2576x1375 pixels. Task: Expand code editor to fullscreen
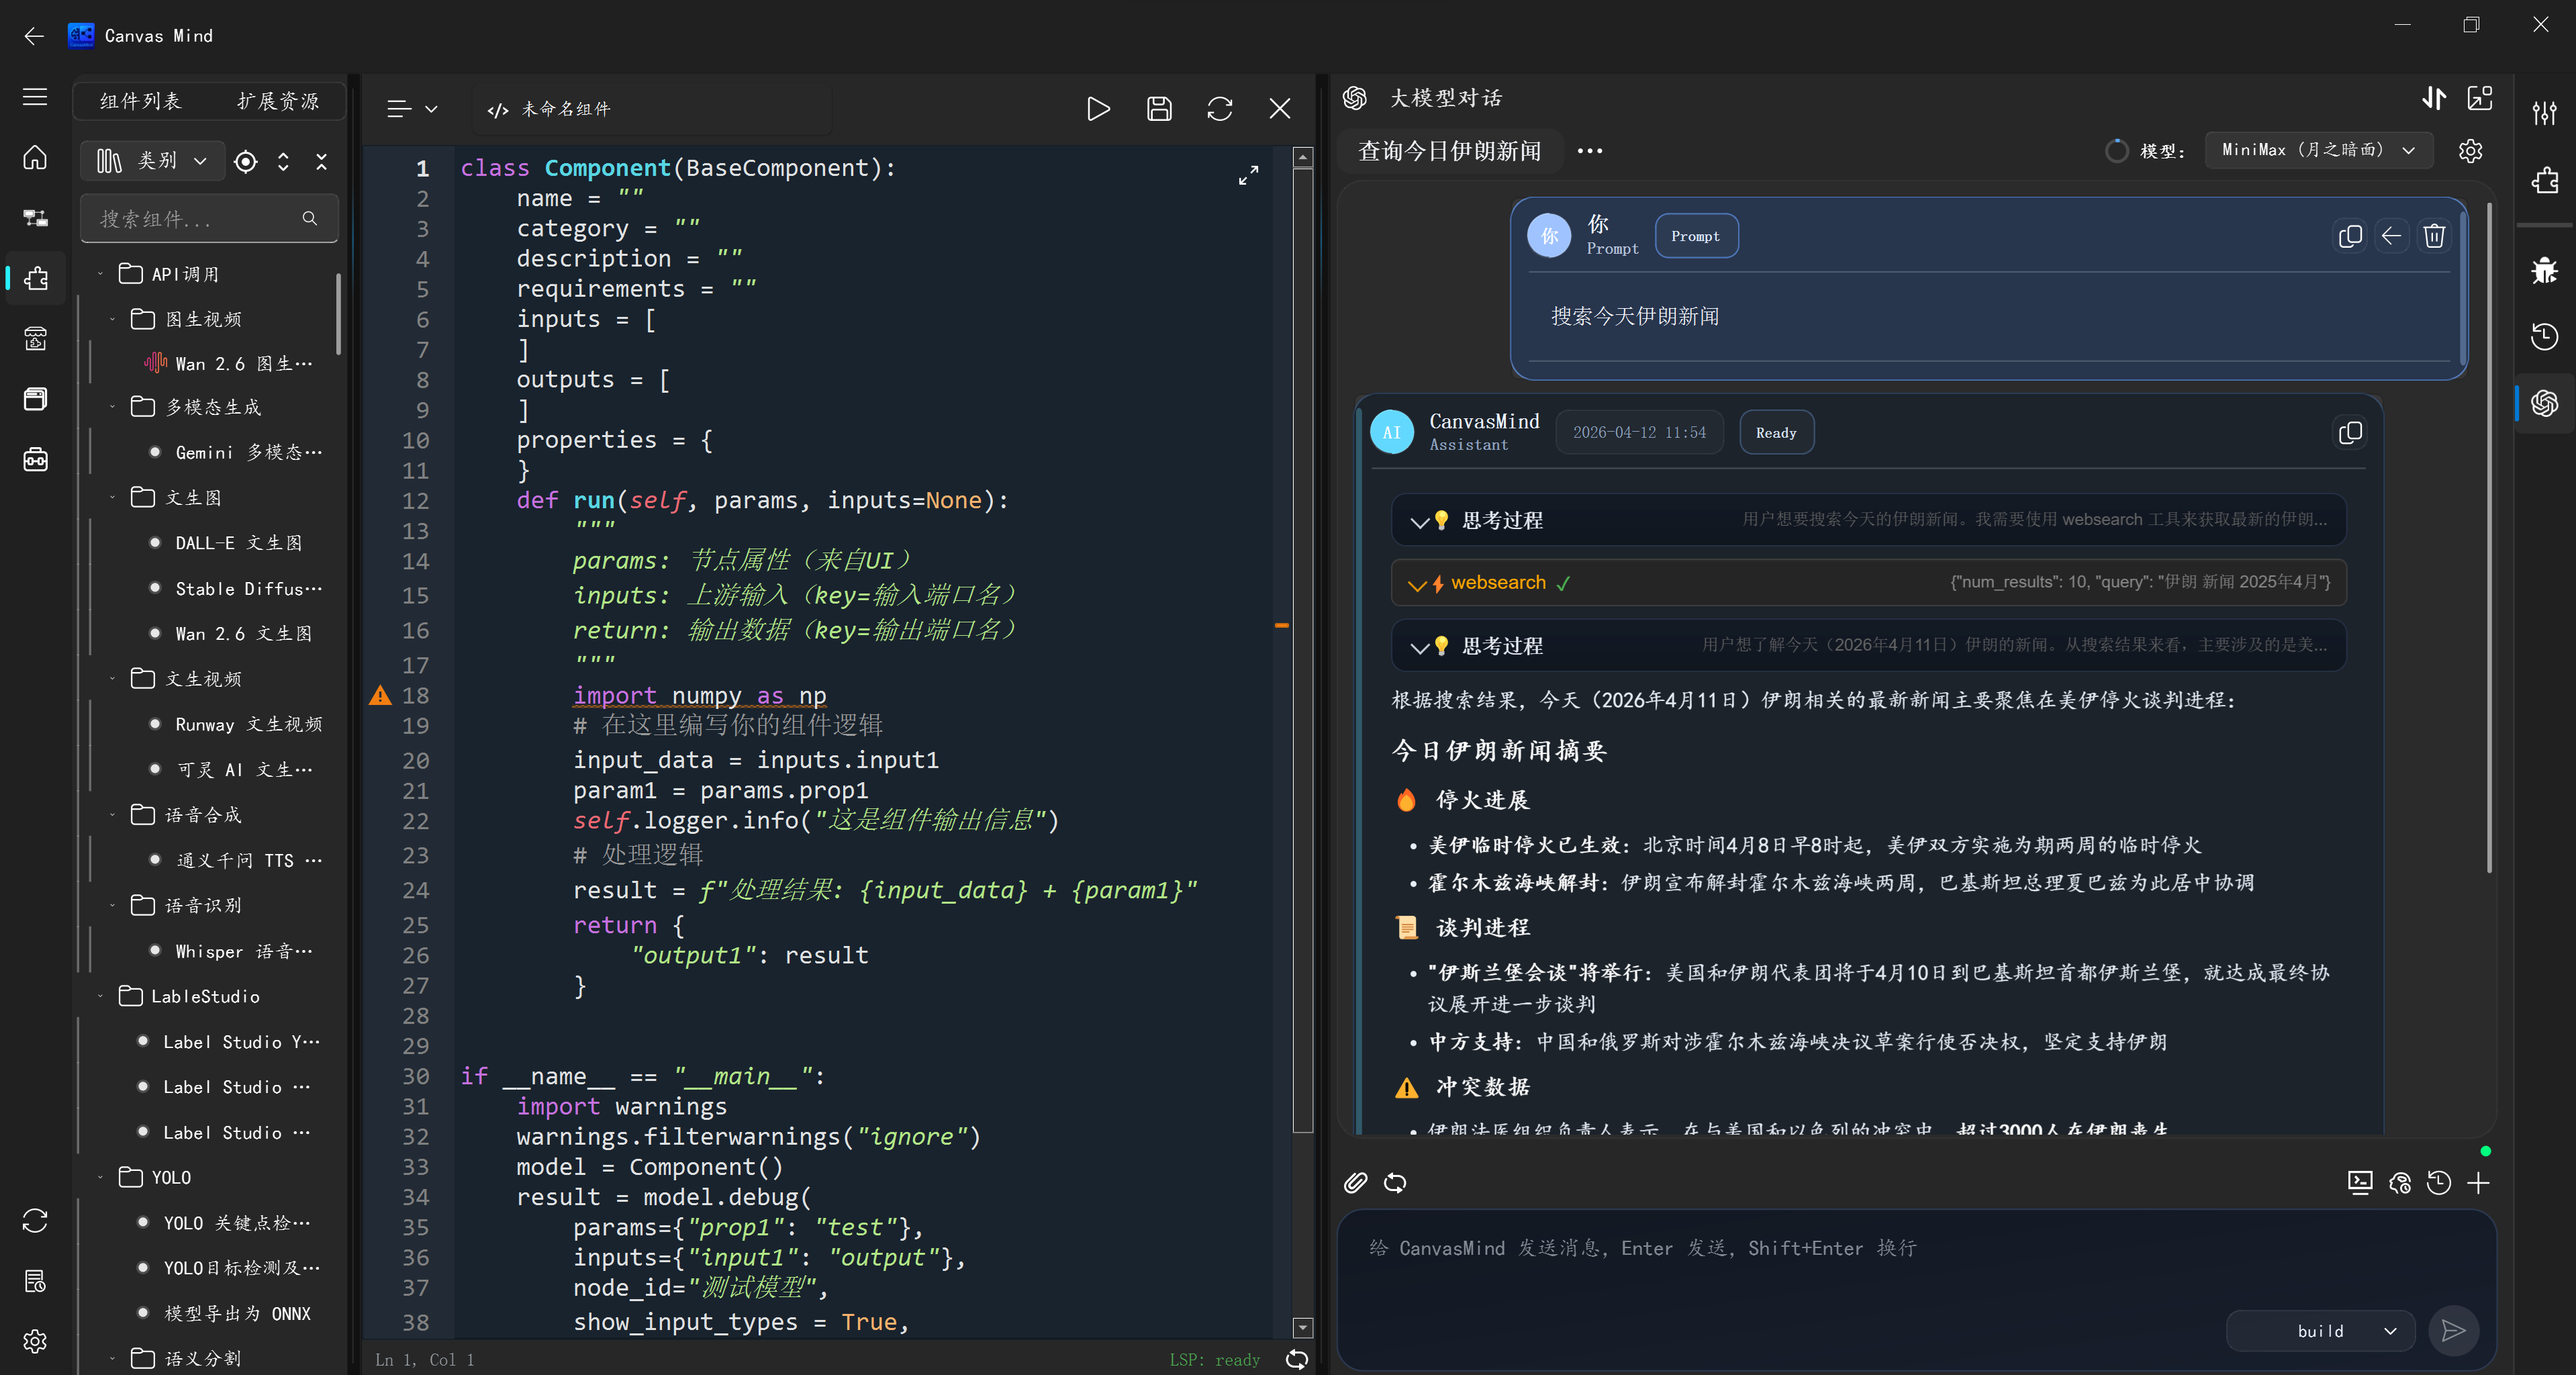click(x=1248, y=176)
